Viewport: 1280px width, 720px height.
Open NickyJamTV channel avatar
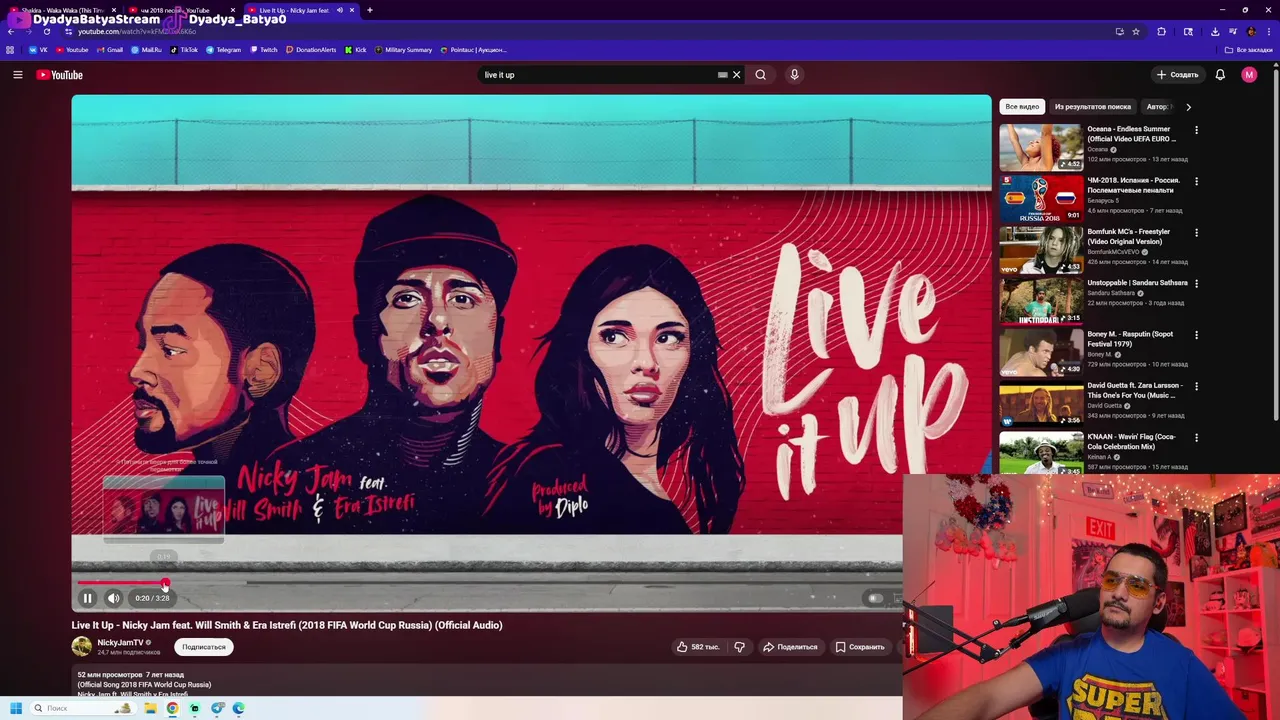pos(82,647)
